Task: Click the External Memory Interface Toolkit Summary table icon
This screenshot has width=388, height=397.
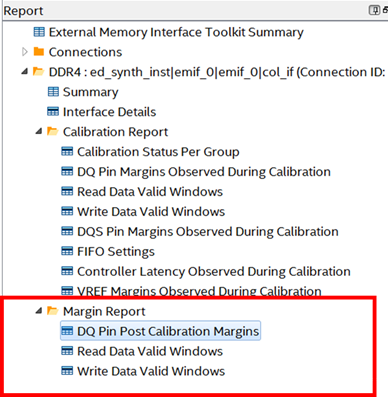Action: (39, 32)
